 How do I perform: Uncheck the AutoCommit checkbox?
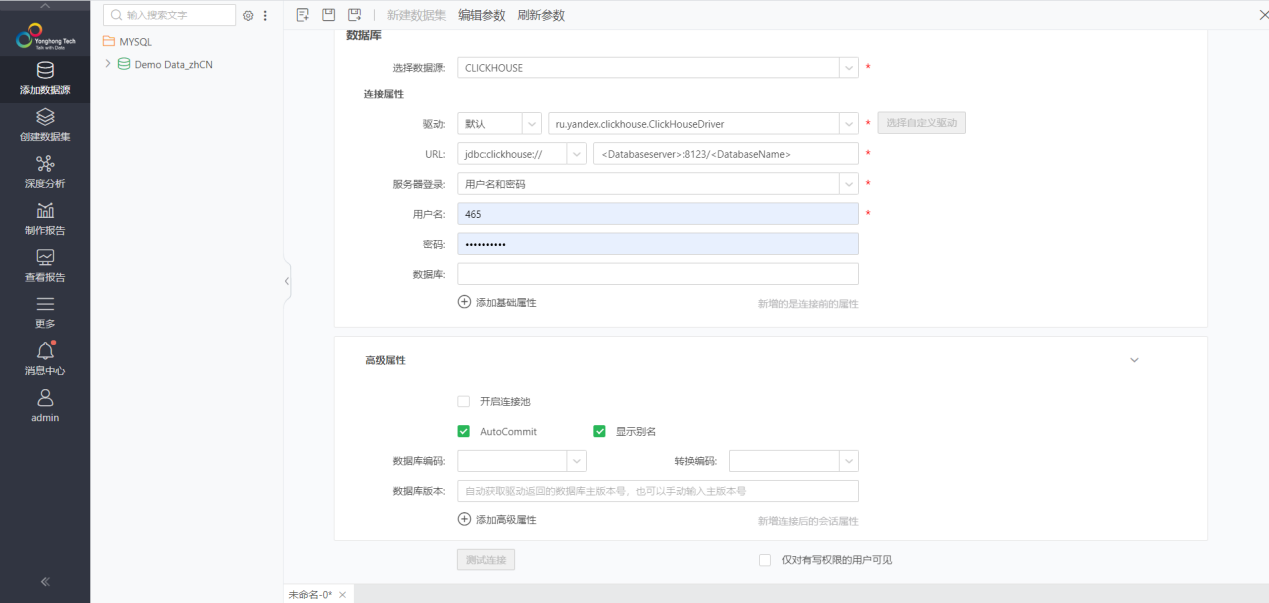463,432
